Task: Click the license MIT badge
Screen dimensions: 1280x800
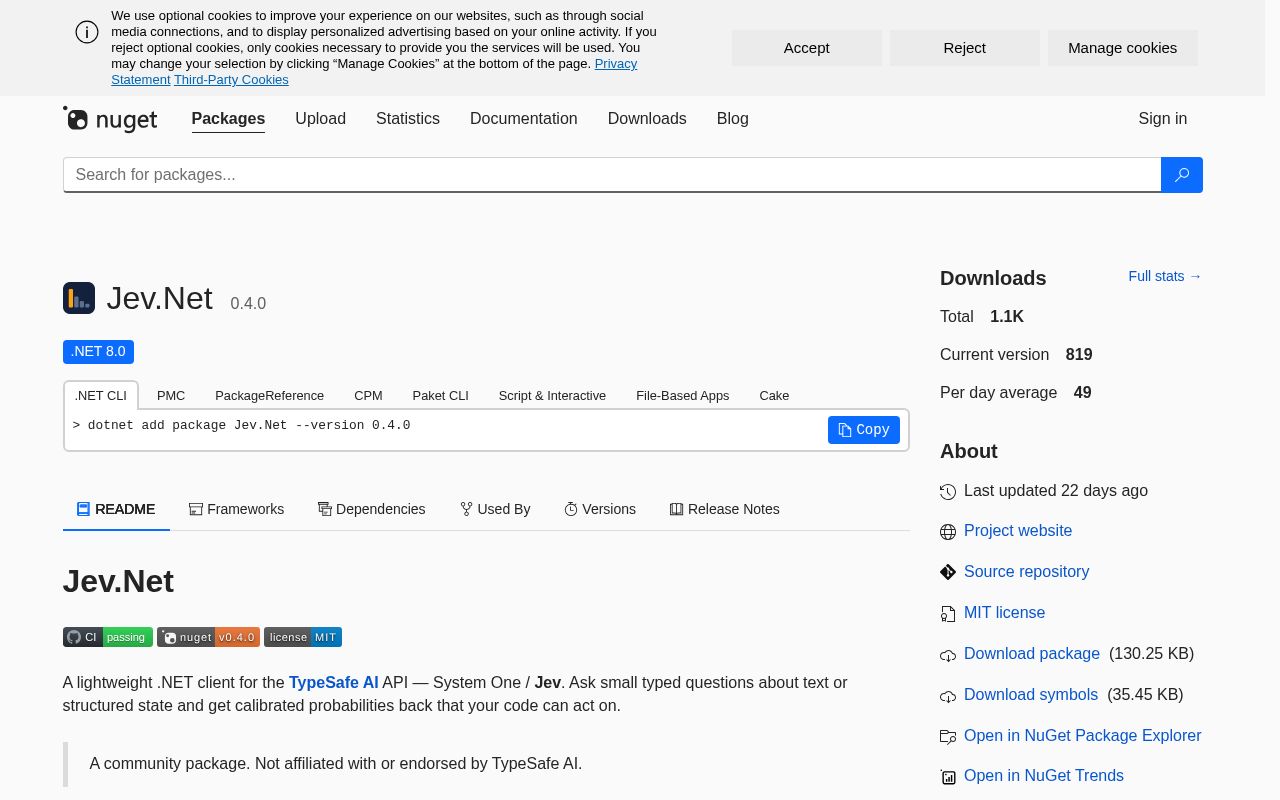Action: pyautogui.click(x=303, y=637)
